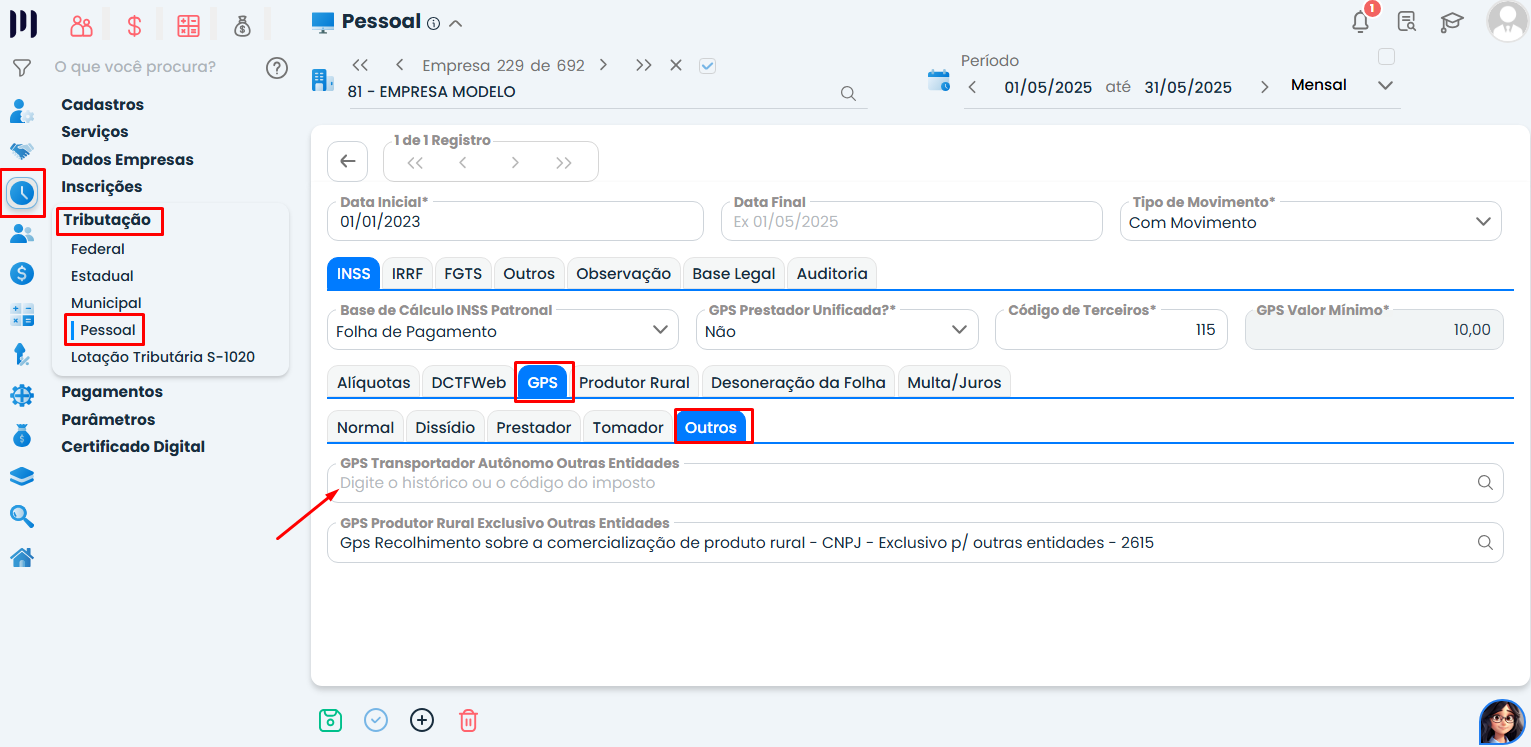Image resolution: width=1531 pixels, height=747 pixels.
Task: Click the blue circular checkmark confirm icon
Action: [376, 720]
